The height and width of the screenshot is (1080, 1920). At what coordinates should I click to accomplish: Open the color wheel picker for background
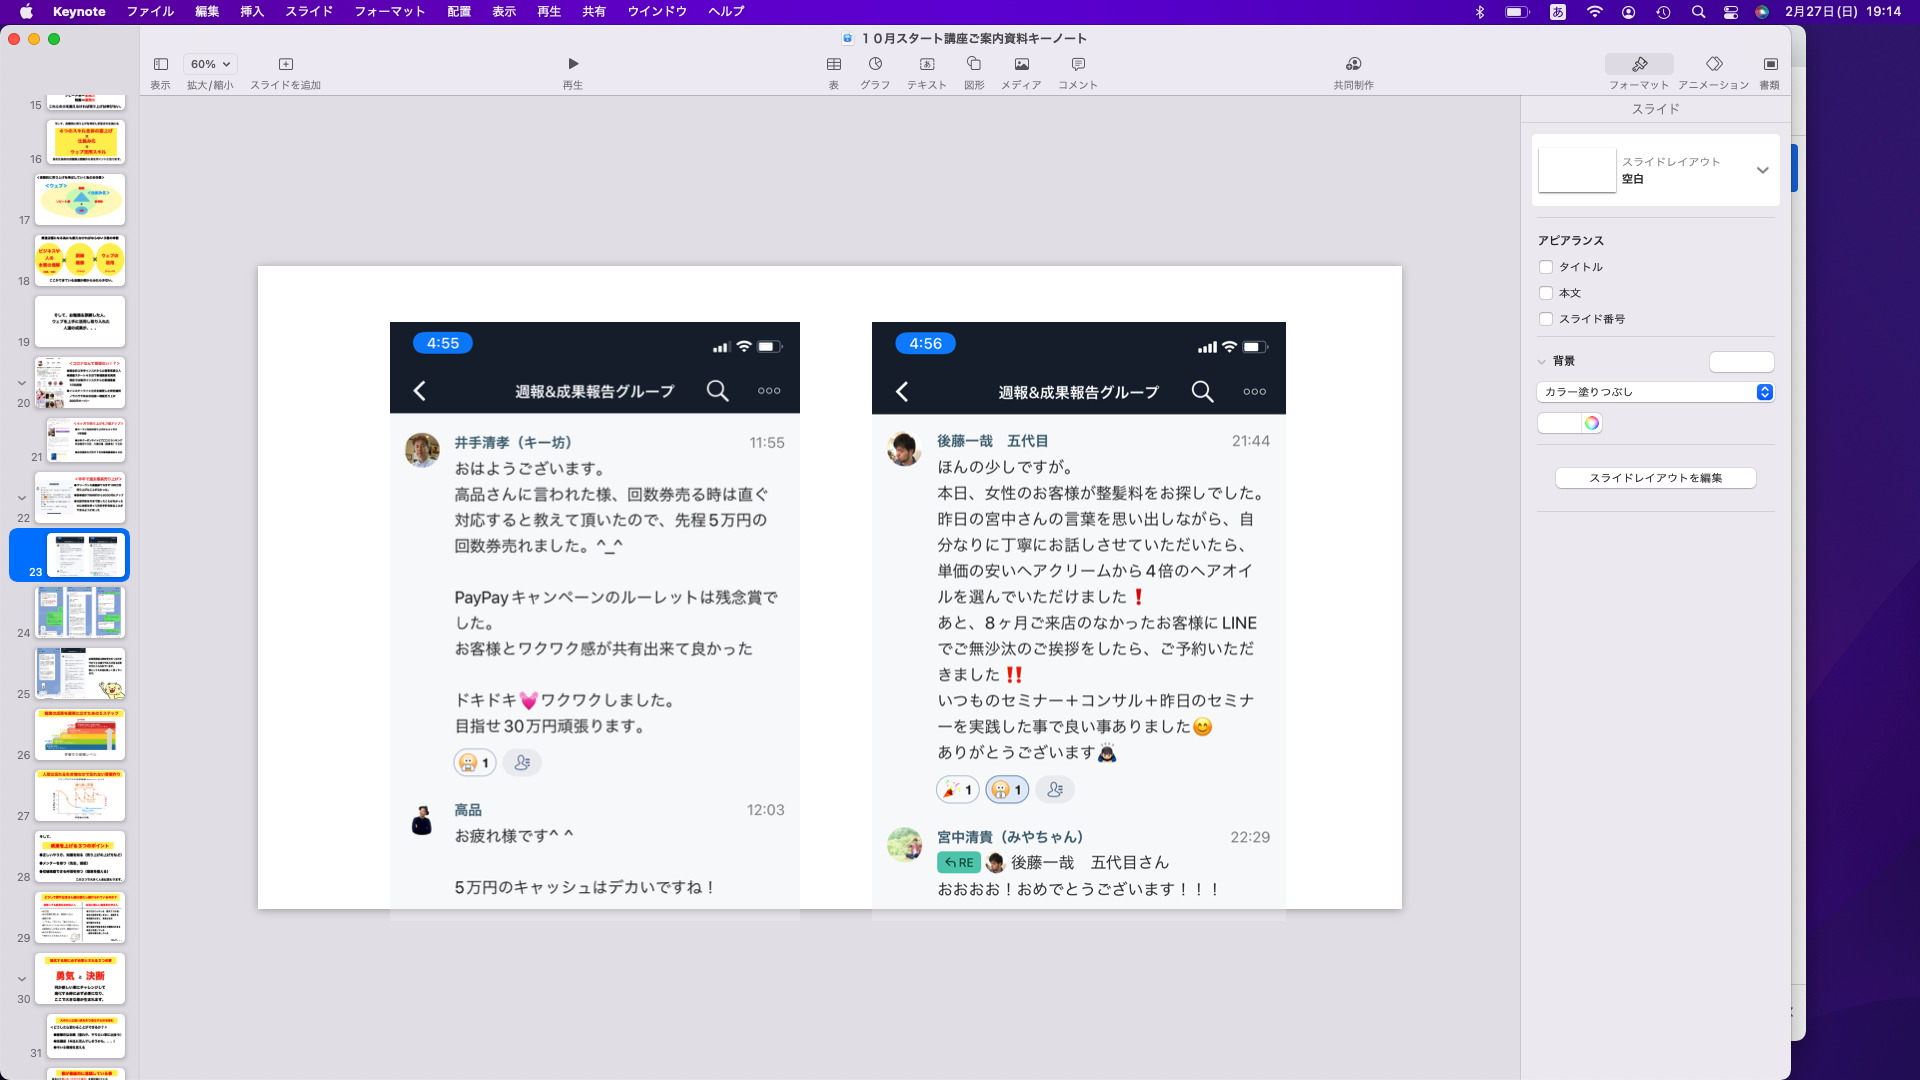(1592, 423)
